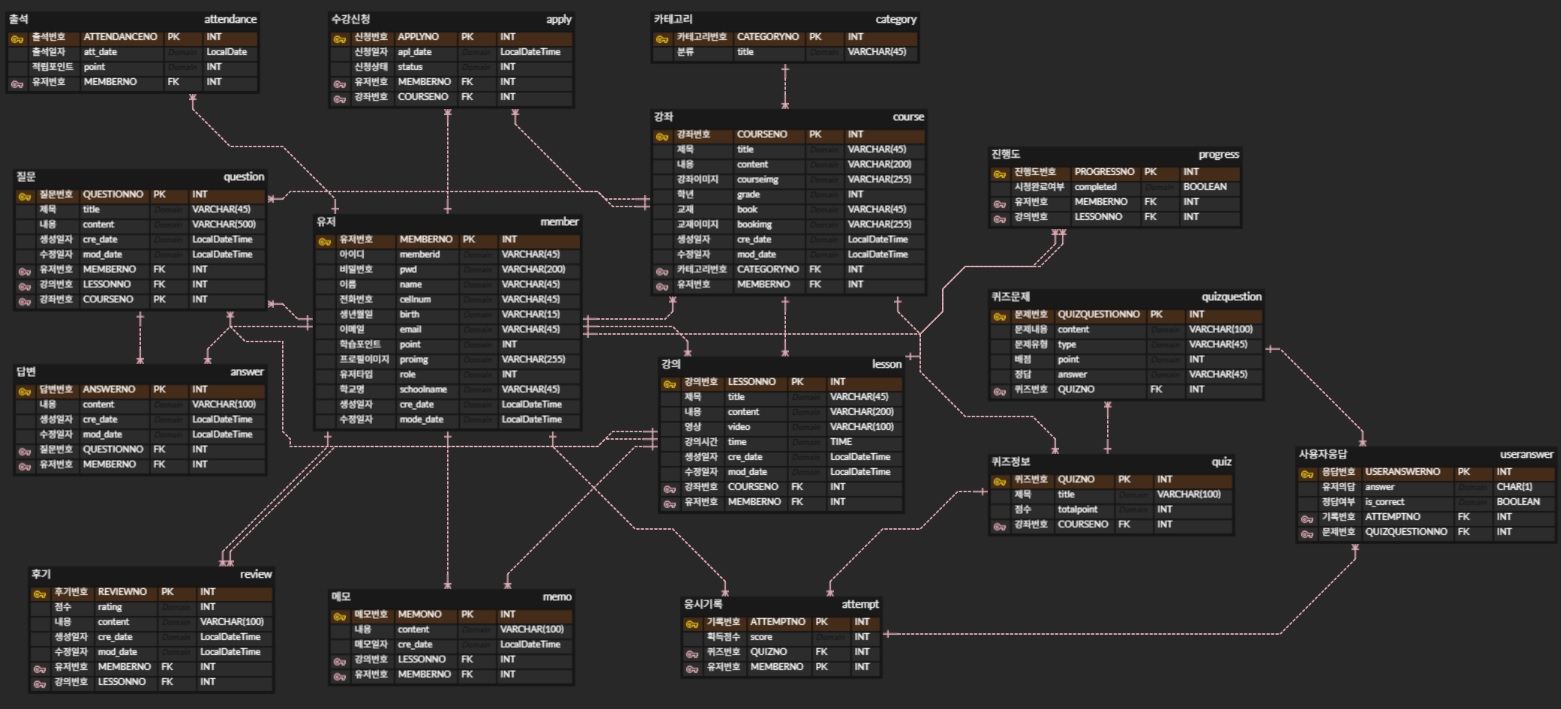1561x709 pixels.
Task: Click the primary key icon in attendance table
Action: coord(17,38)
